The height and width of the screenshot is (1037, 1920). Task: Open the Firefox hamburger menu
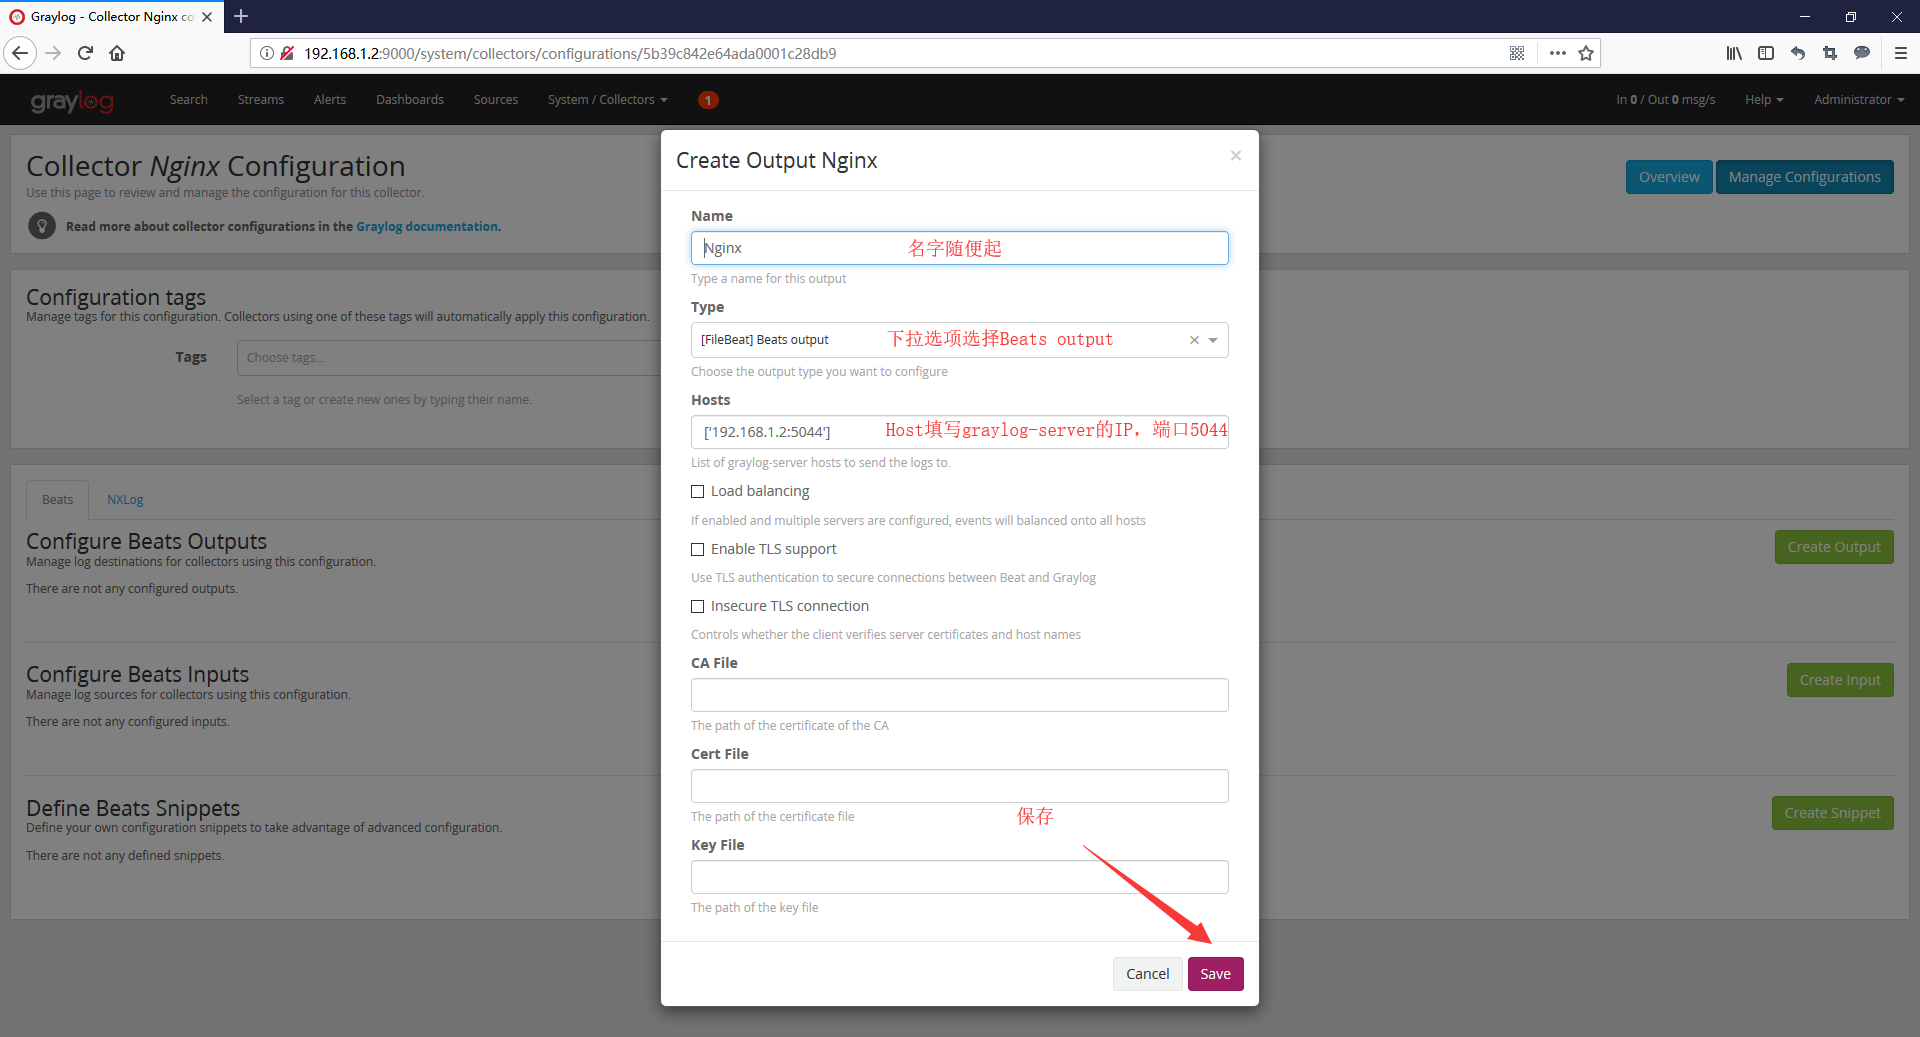[x=1901, y=53]
